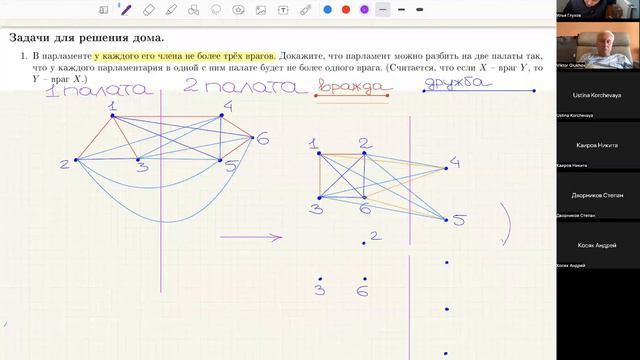This screenshot has height=360, width=640.
Task: Select Ustina Korchevaya participant tile
Action: (598, 95)
